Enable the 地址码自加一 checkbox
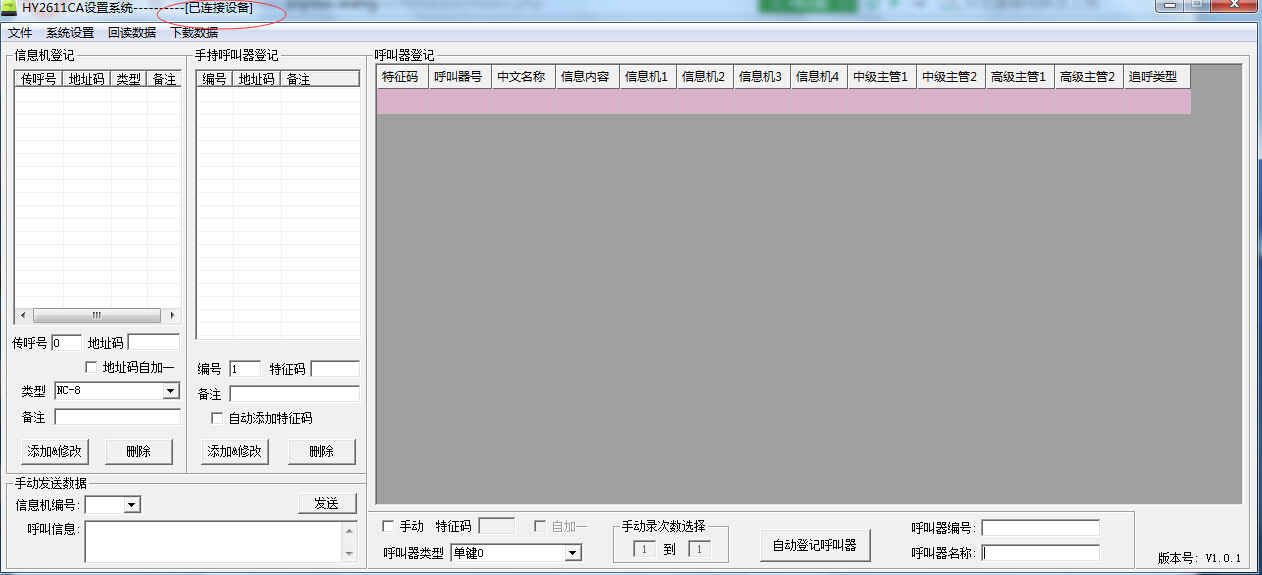 pyautogui.click(x=92, y=367)
